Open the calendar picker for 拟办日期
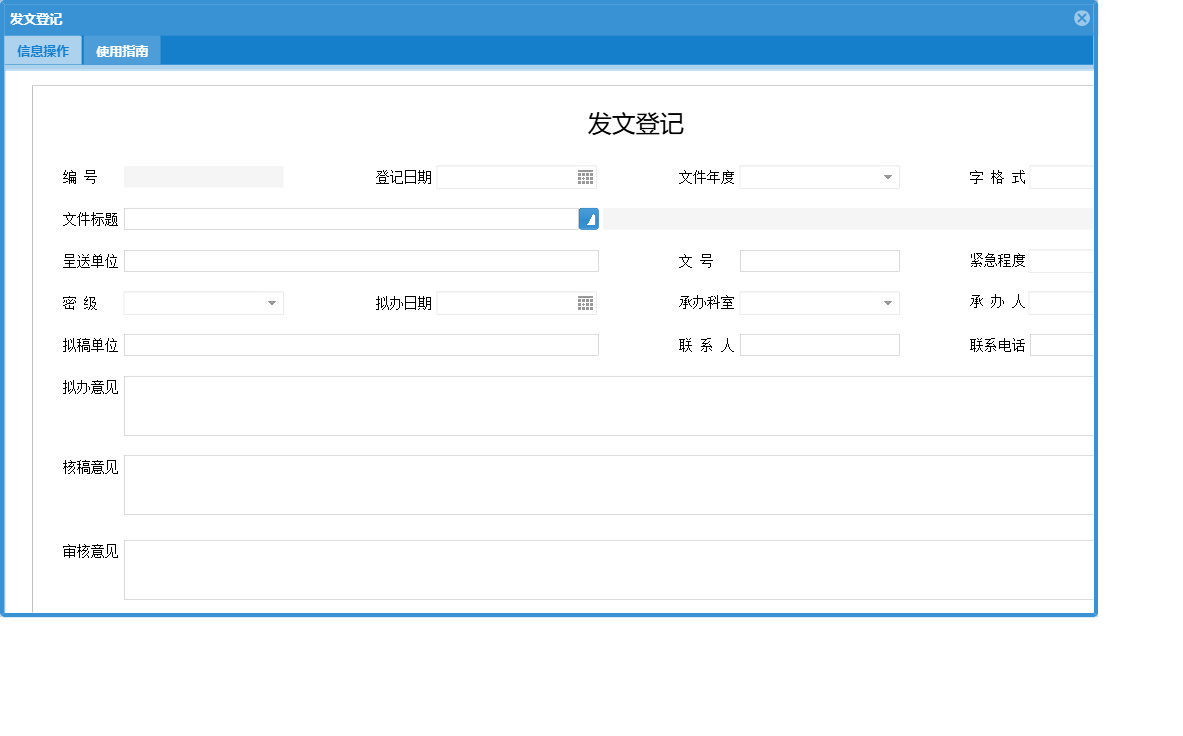This screenshot has height=736, width=1183. click(x=587, y=302)
